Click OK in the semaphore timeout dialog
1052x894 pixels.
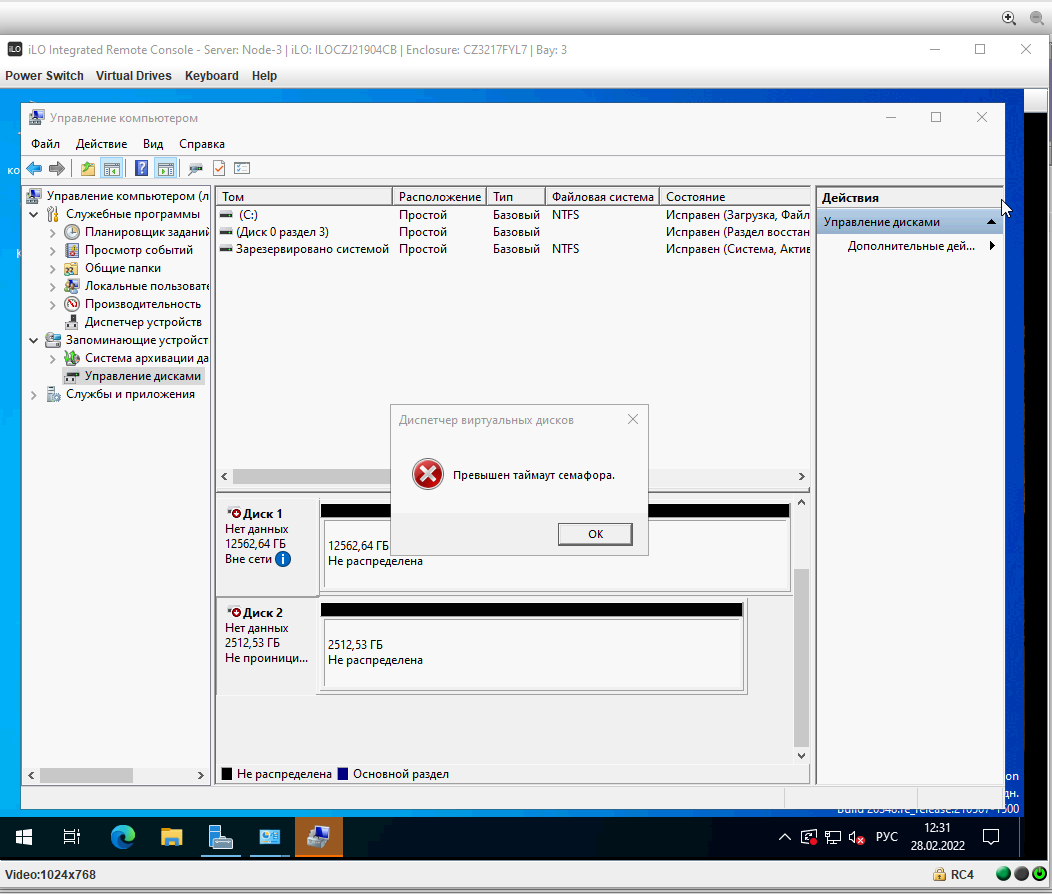click(x=595, y=534)
